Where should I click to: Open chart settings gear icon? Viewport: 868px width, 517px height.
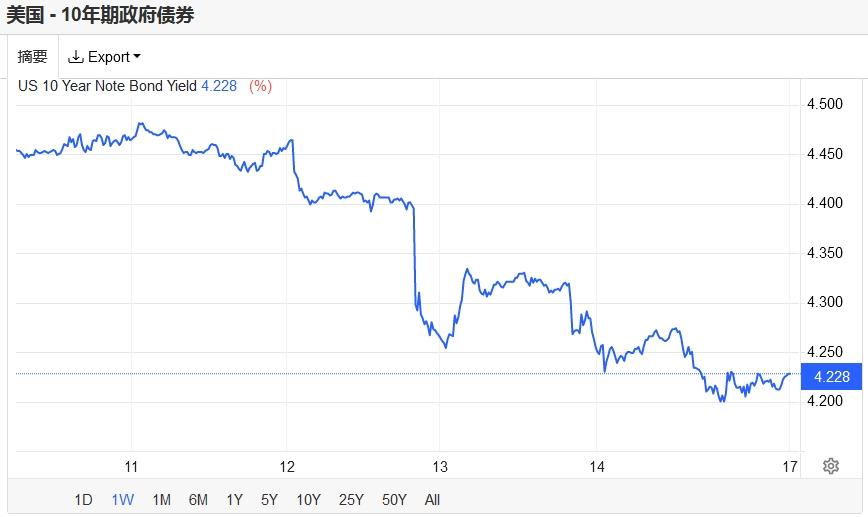(x=830, y=466)
